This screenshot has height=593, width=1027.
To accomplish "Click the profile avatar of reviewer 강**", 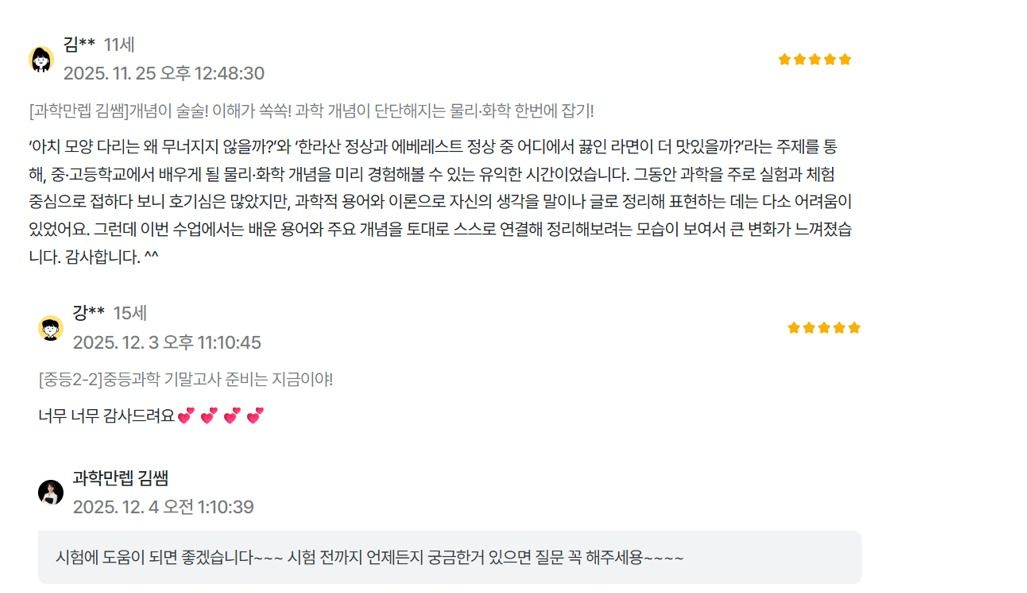I will (50, 328).
